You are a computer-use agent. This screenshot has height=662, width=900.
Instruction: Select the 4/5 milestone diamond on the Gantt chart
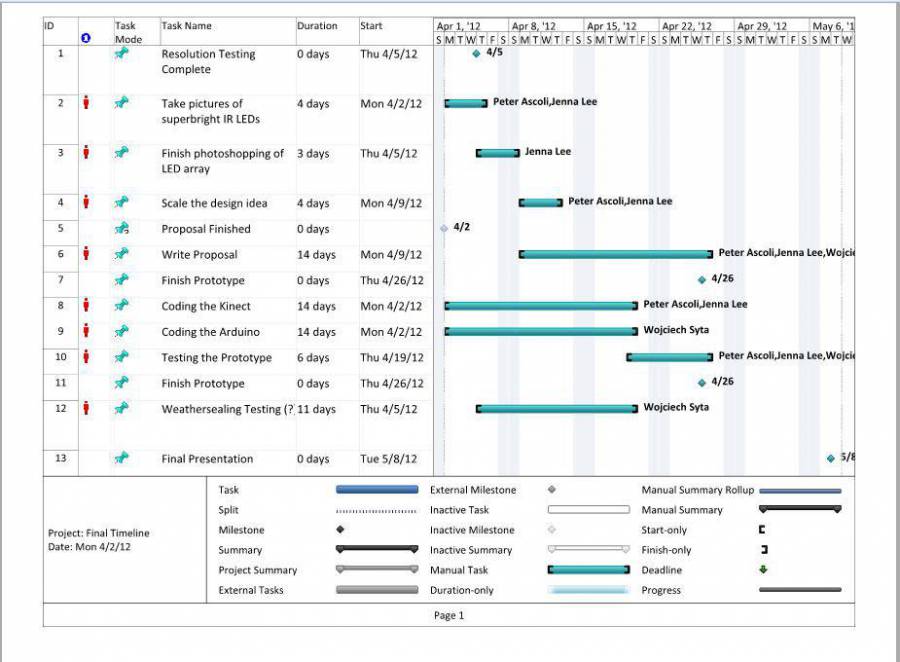point(476,54)
